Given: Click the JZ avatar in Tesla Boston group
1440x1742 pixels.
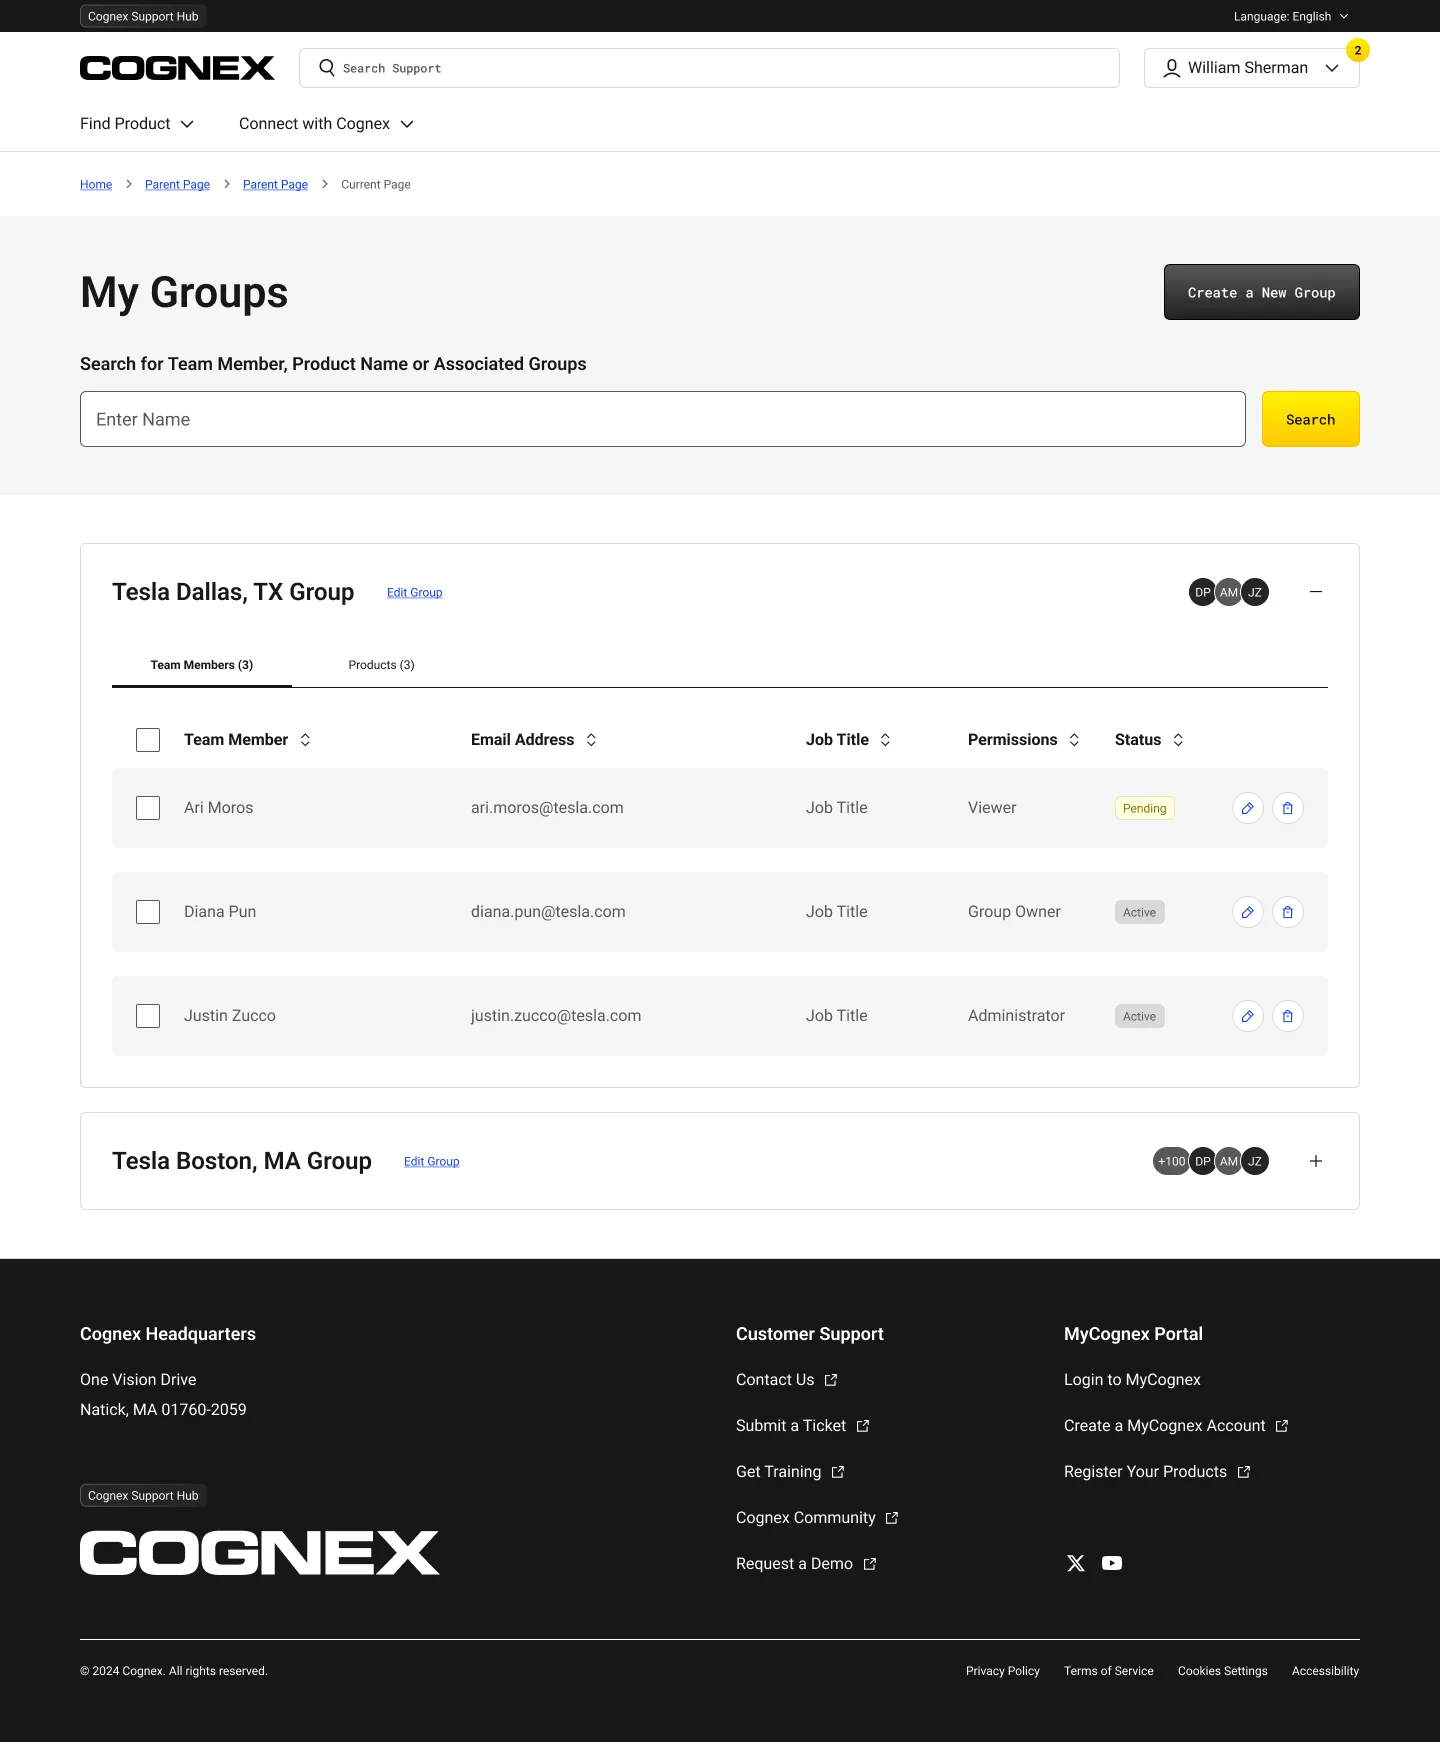Looking at the screenshot, I should (1255, 1161).
